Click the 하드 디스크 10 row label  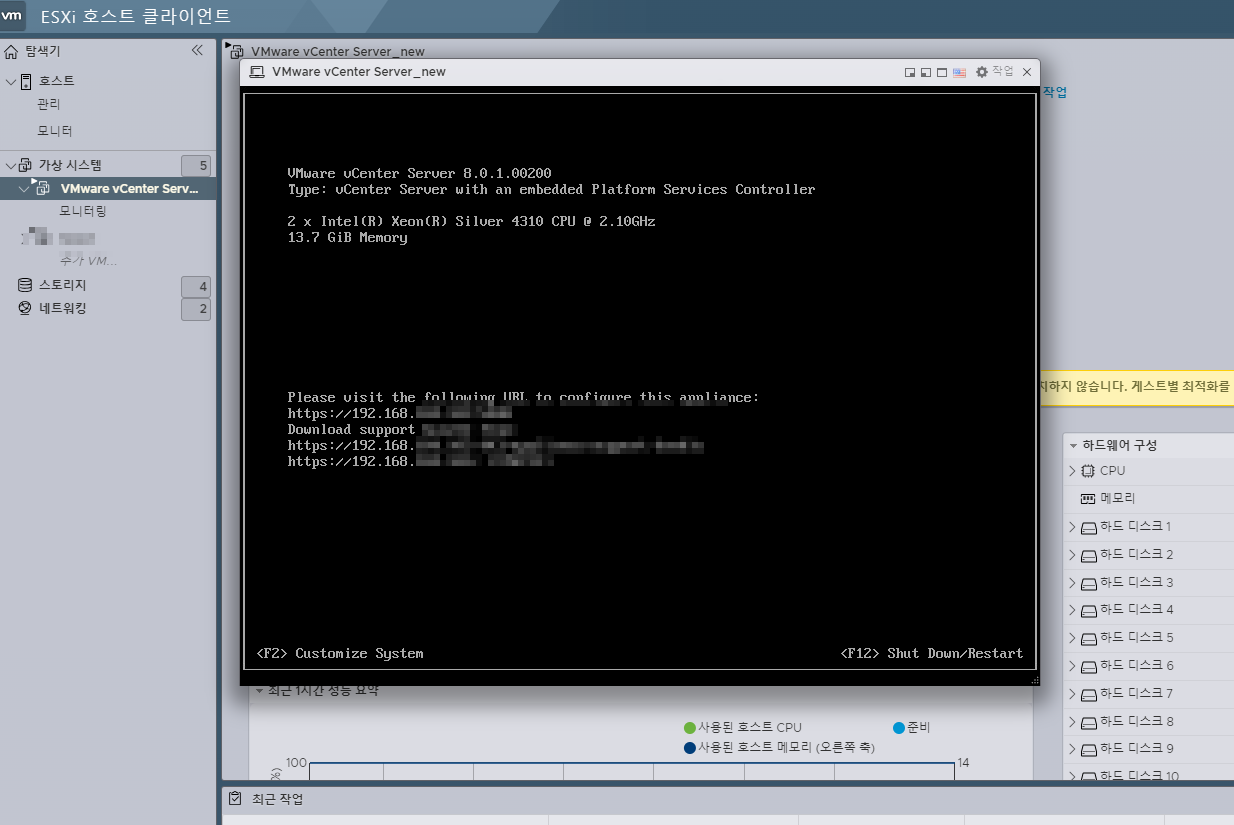1139,776
